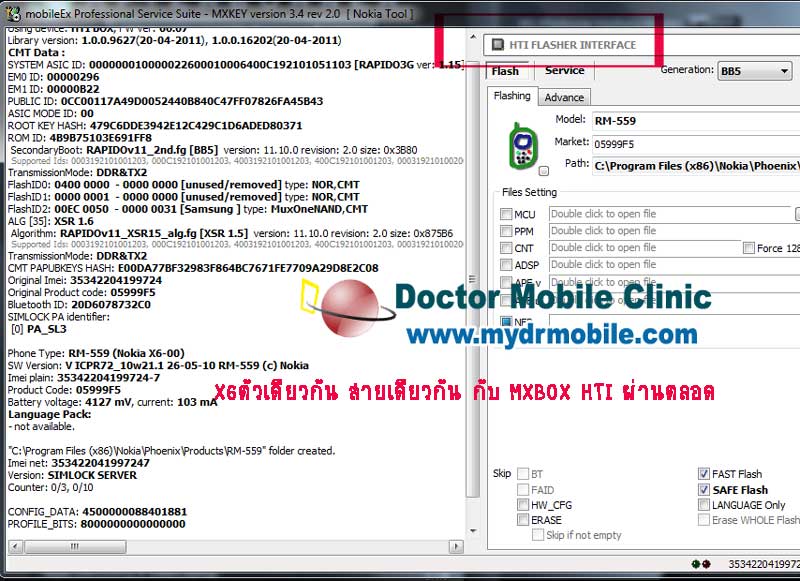800x581 pixels.
Task: Toggle the NFC file checkbox
Action: pyautogui.click(x=506, y=322)
